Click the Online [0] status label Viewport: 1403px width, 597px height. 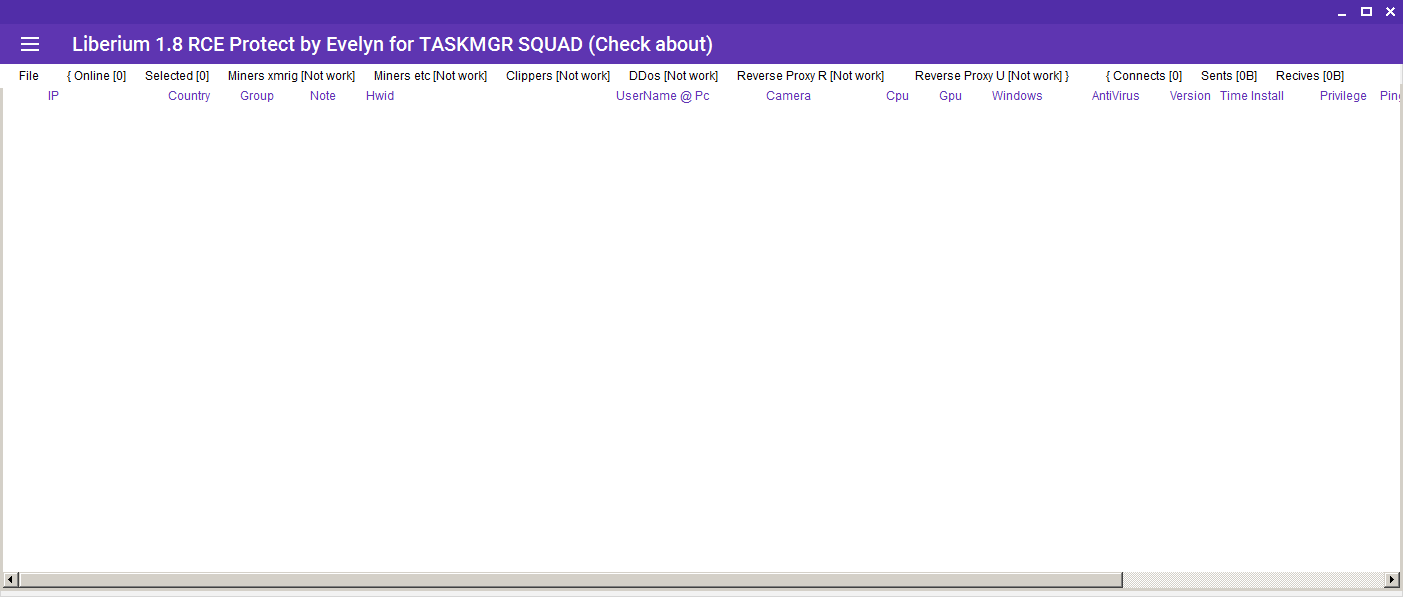[97, 76]
